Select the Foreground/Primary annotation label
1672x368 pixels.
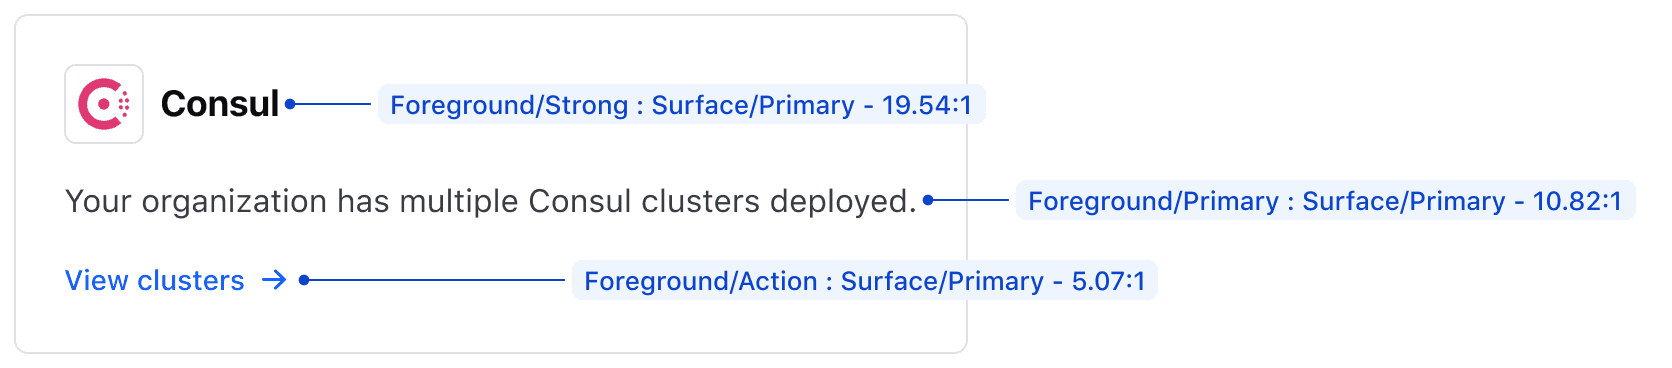tap(1325, 201)
